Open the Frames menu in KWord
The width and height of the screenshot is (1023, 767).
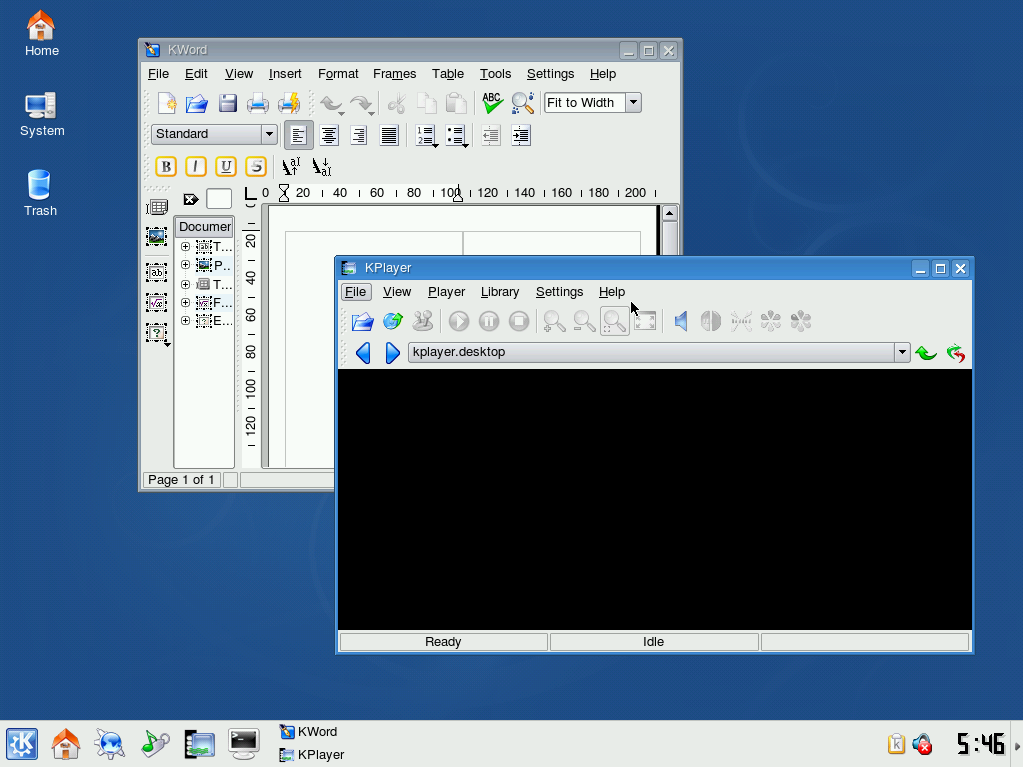coord(394,74)
